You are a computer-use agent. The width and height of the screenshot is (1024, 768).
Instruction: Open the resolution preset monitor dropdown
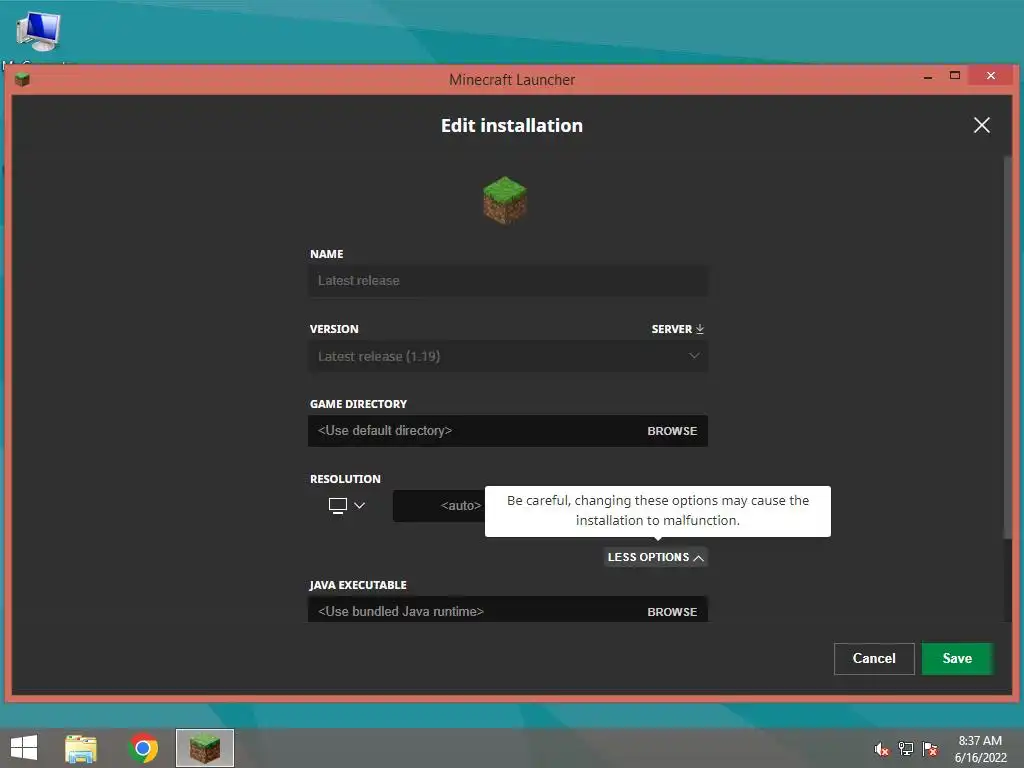click(x=347, y=505)
